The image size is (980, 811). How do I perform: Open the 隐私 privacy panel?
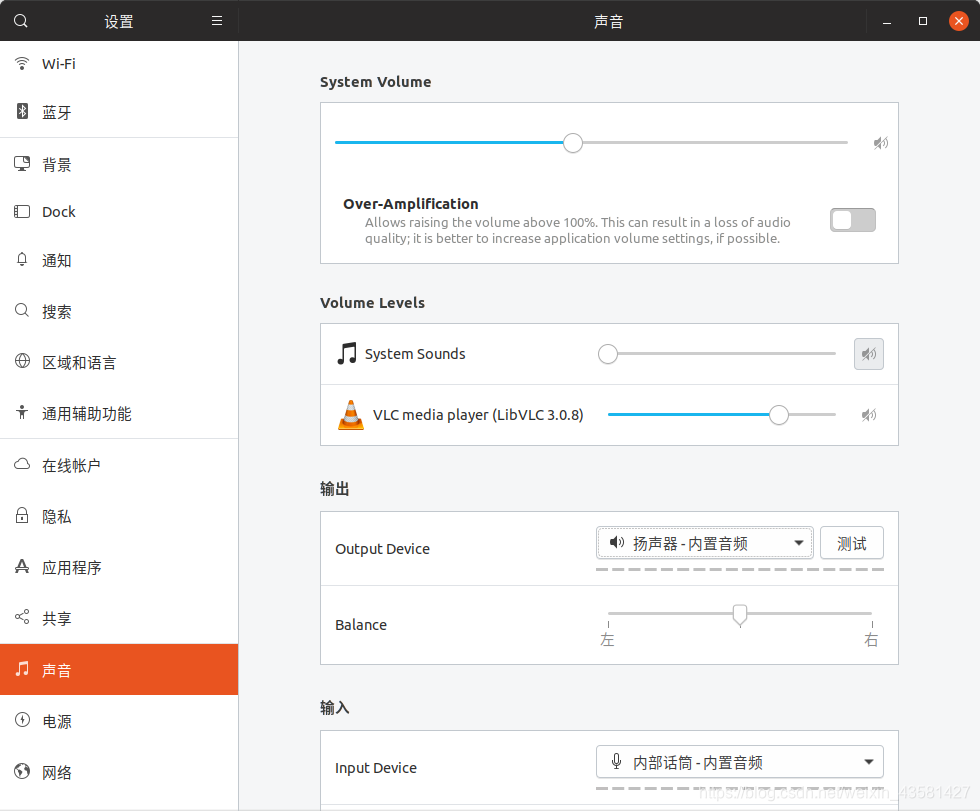coord(119,516)
